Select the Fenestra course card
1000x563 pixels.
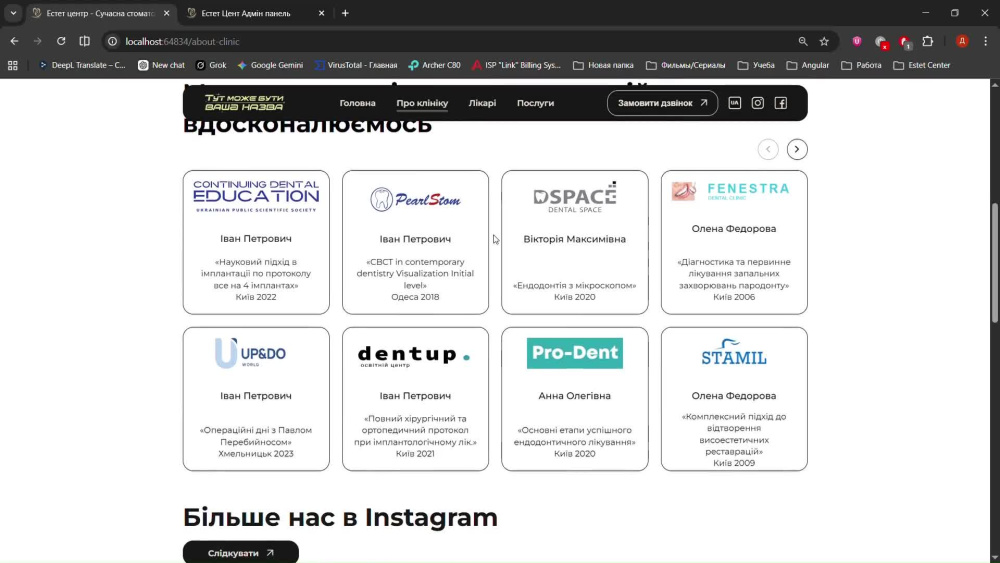734,242
